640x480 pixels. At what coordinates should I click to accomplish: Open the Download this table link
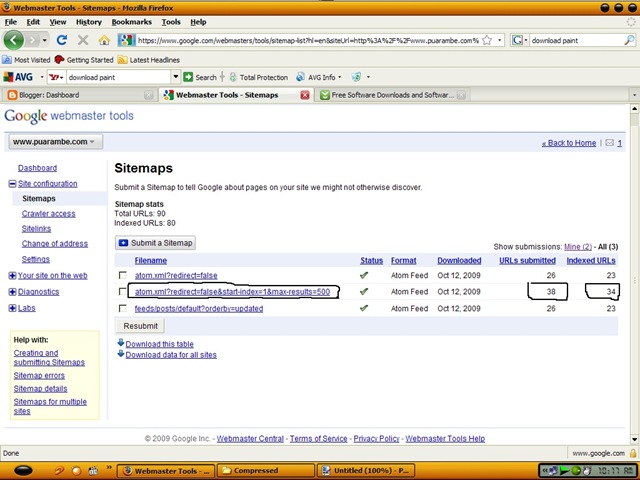159,344
